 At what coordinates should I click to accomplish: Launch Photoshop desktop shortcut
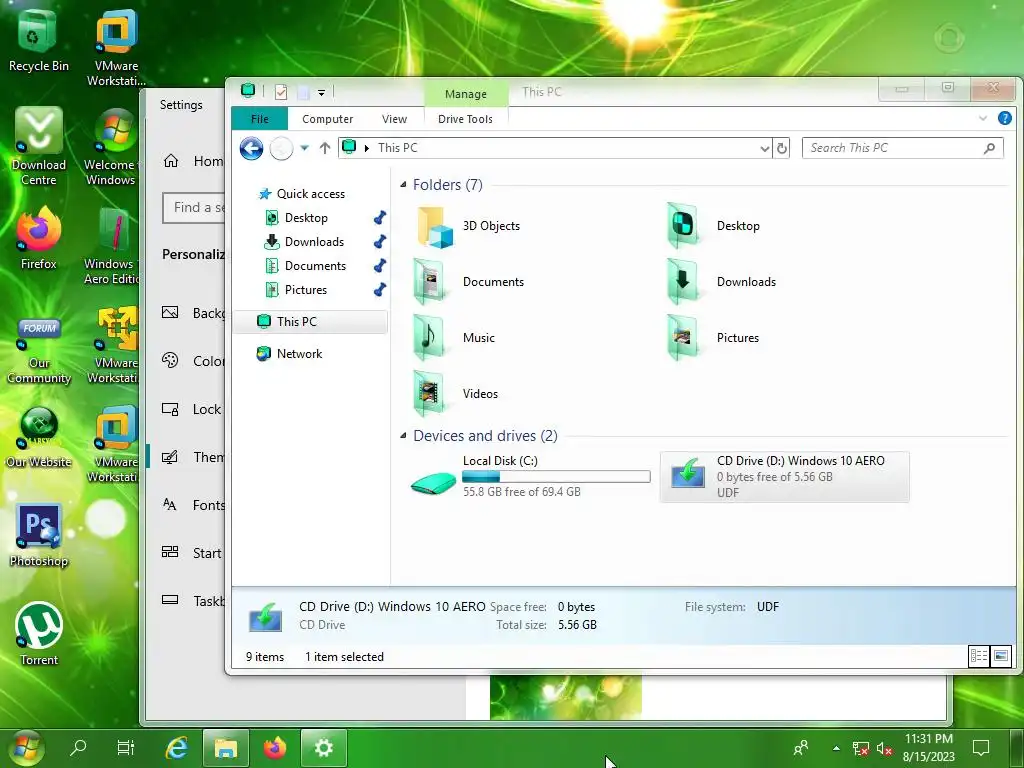(x=39, y=536)
